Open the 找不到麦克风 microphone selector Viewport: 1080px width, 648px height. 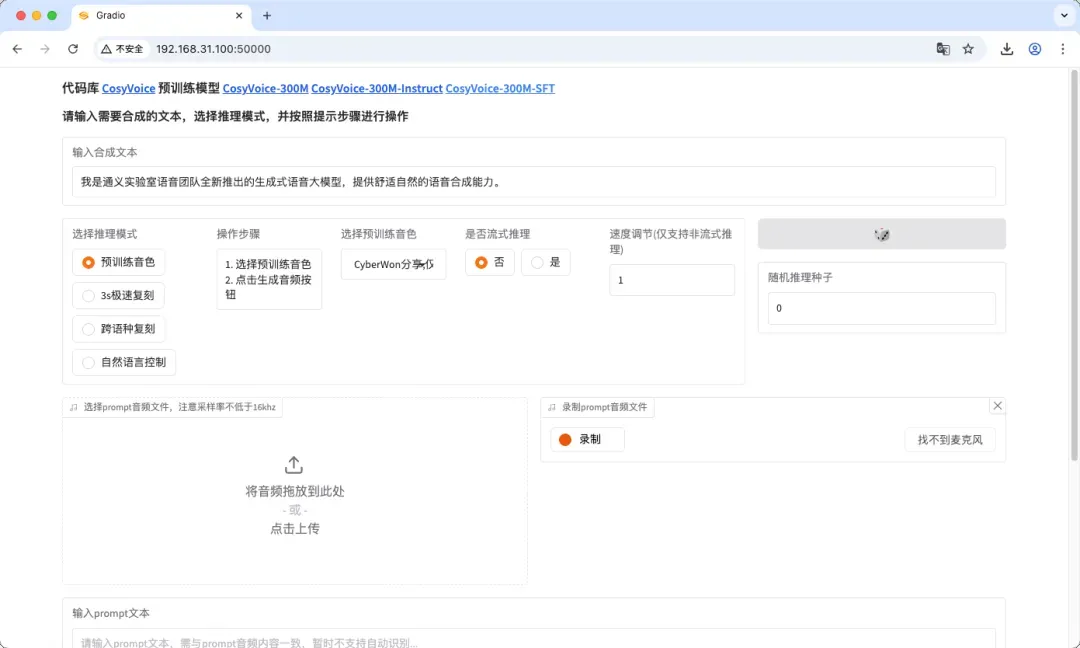[x=948, y=439]
